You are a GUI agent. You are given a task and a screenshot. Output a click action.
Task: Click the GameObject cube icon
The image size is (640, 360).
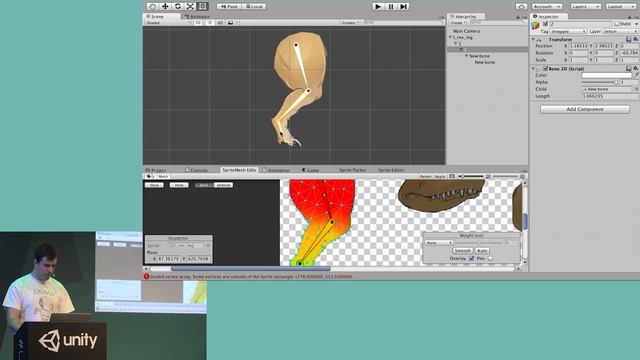[536, 26]
